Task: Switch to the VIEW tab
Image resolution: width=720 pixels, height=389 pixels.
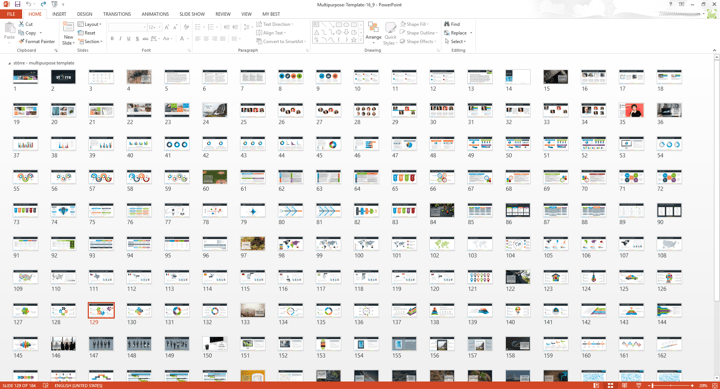Action: click(x=247, y=14)
